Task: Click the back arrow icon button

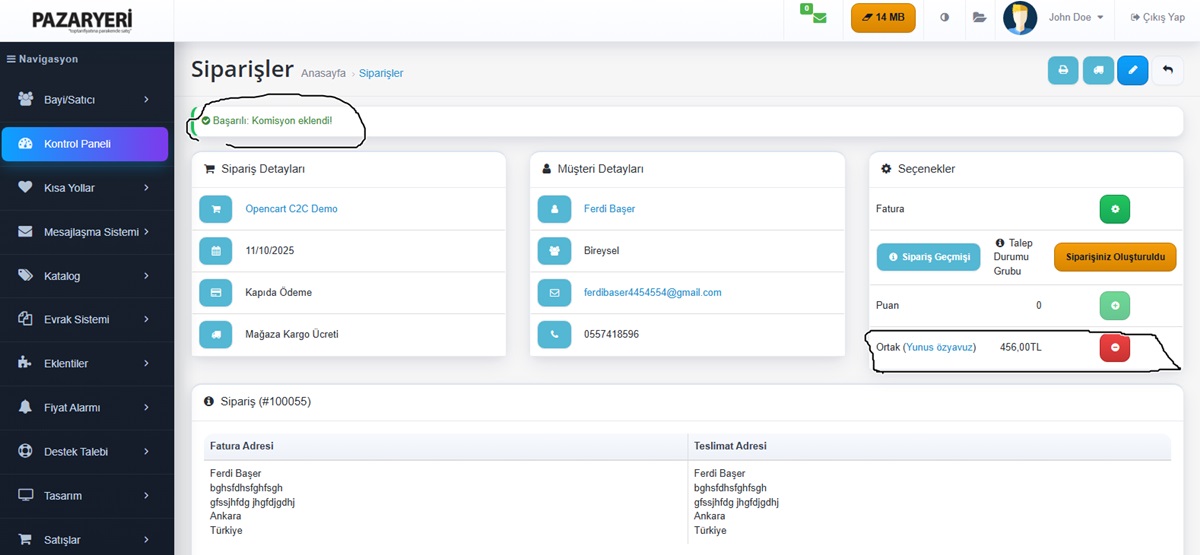Action: click(x=1167, y=70)
